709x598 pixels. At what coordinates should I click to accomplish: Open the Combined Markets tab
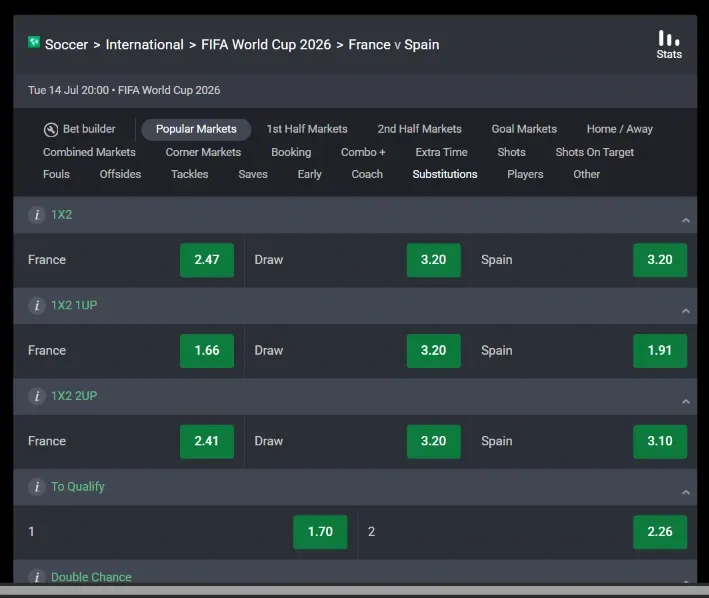tap(89, 152)
